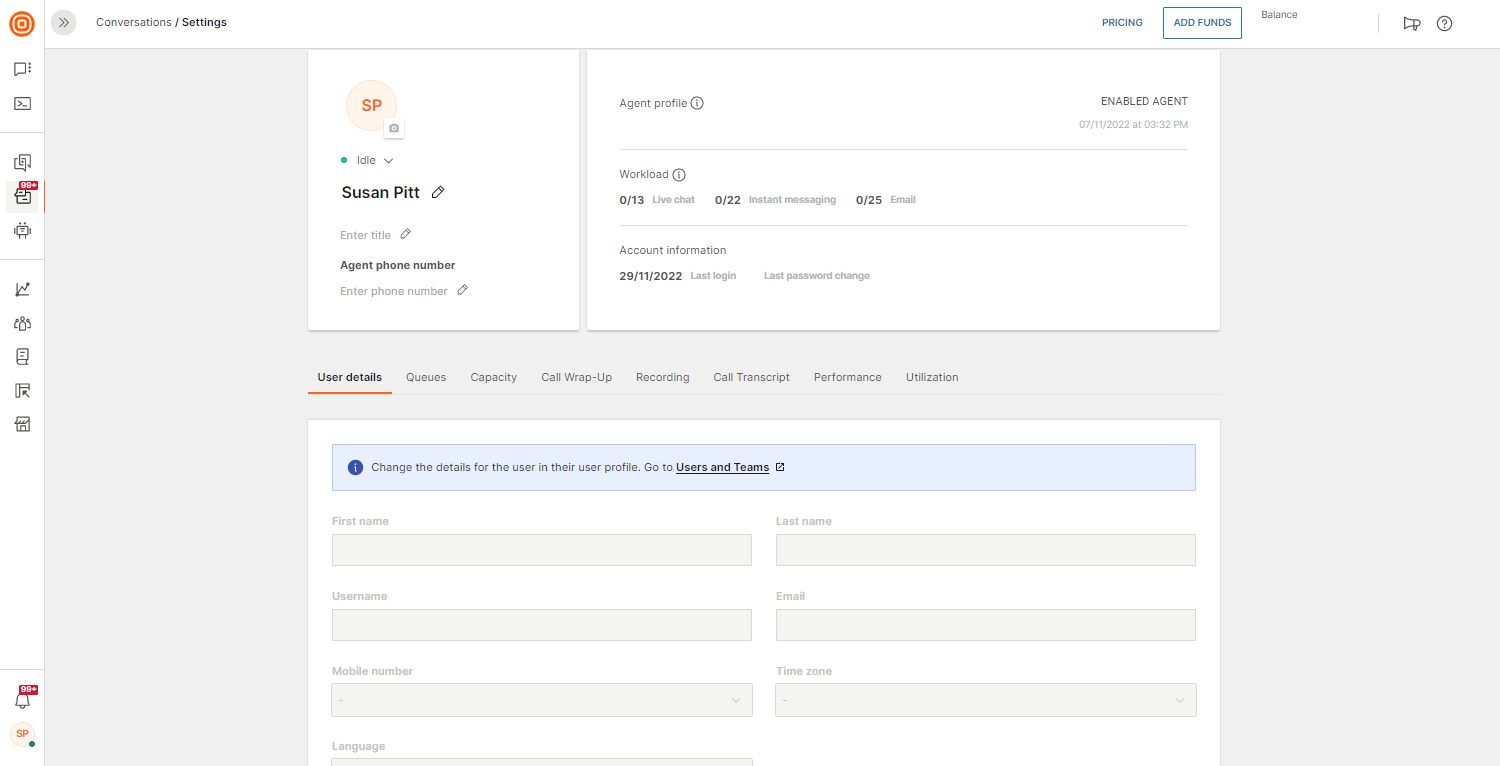Viewport: 1500px width, 766px height.
Task: Expand the sidebar with double-chevron button
Action: coord(64,22)
